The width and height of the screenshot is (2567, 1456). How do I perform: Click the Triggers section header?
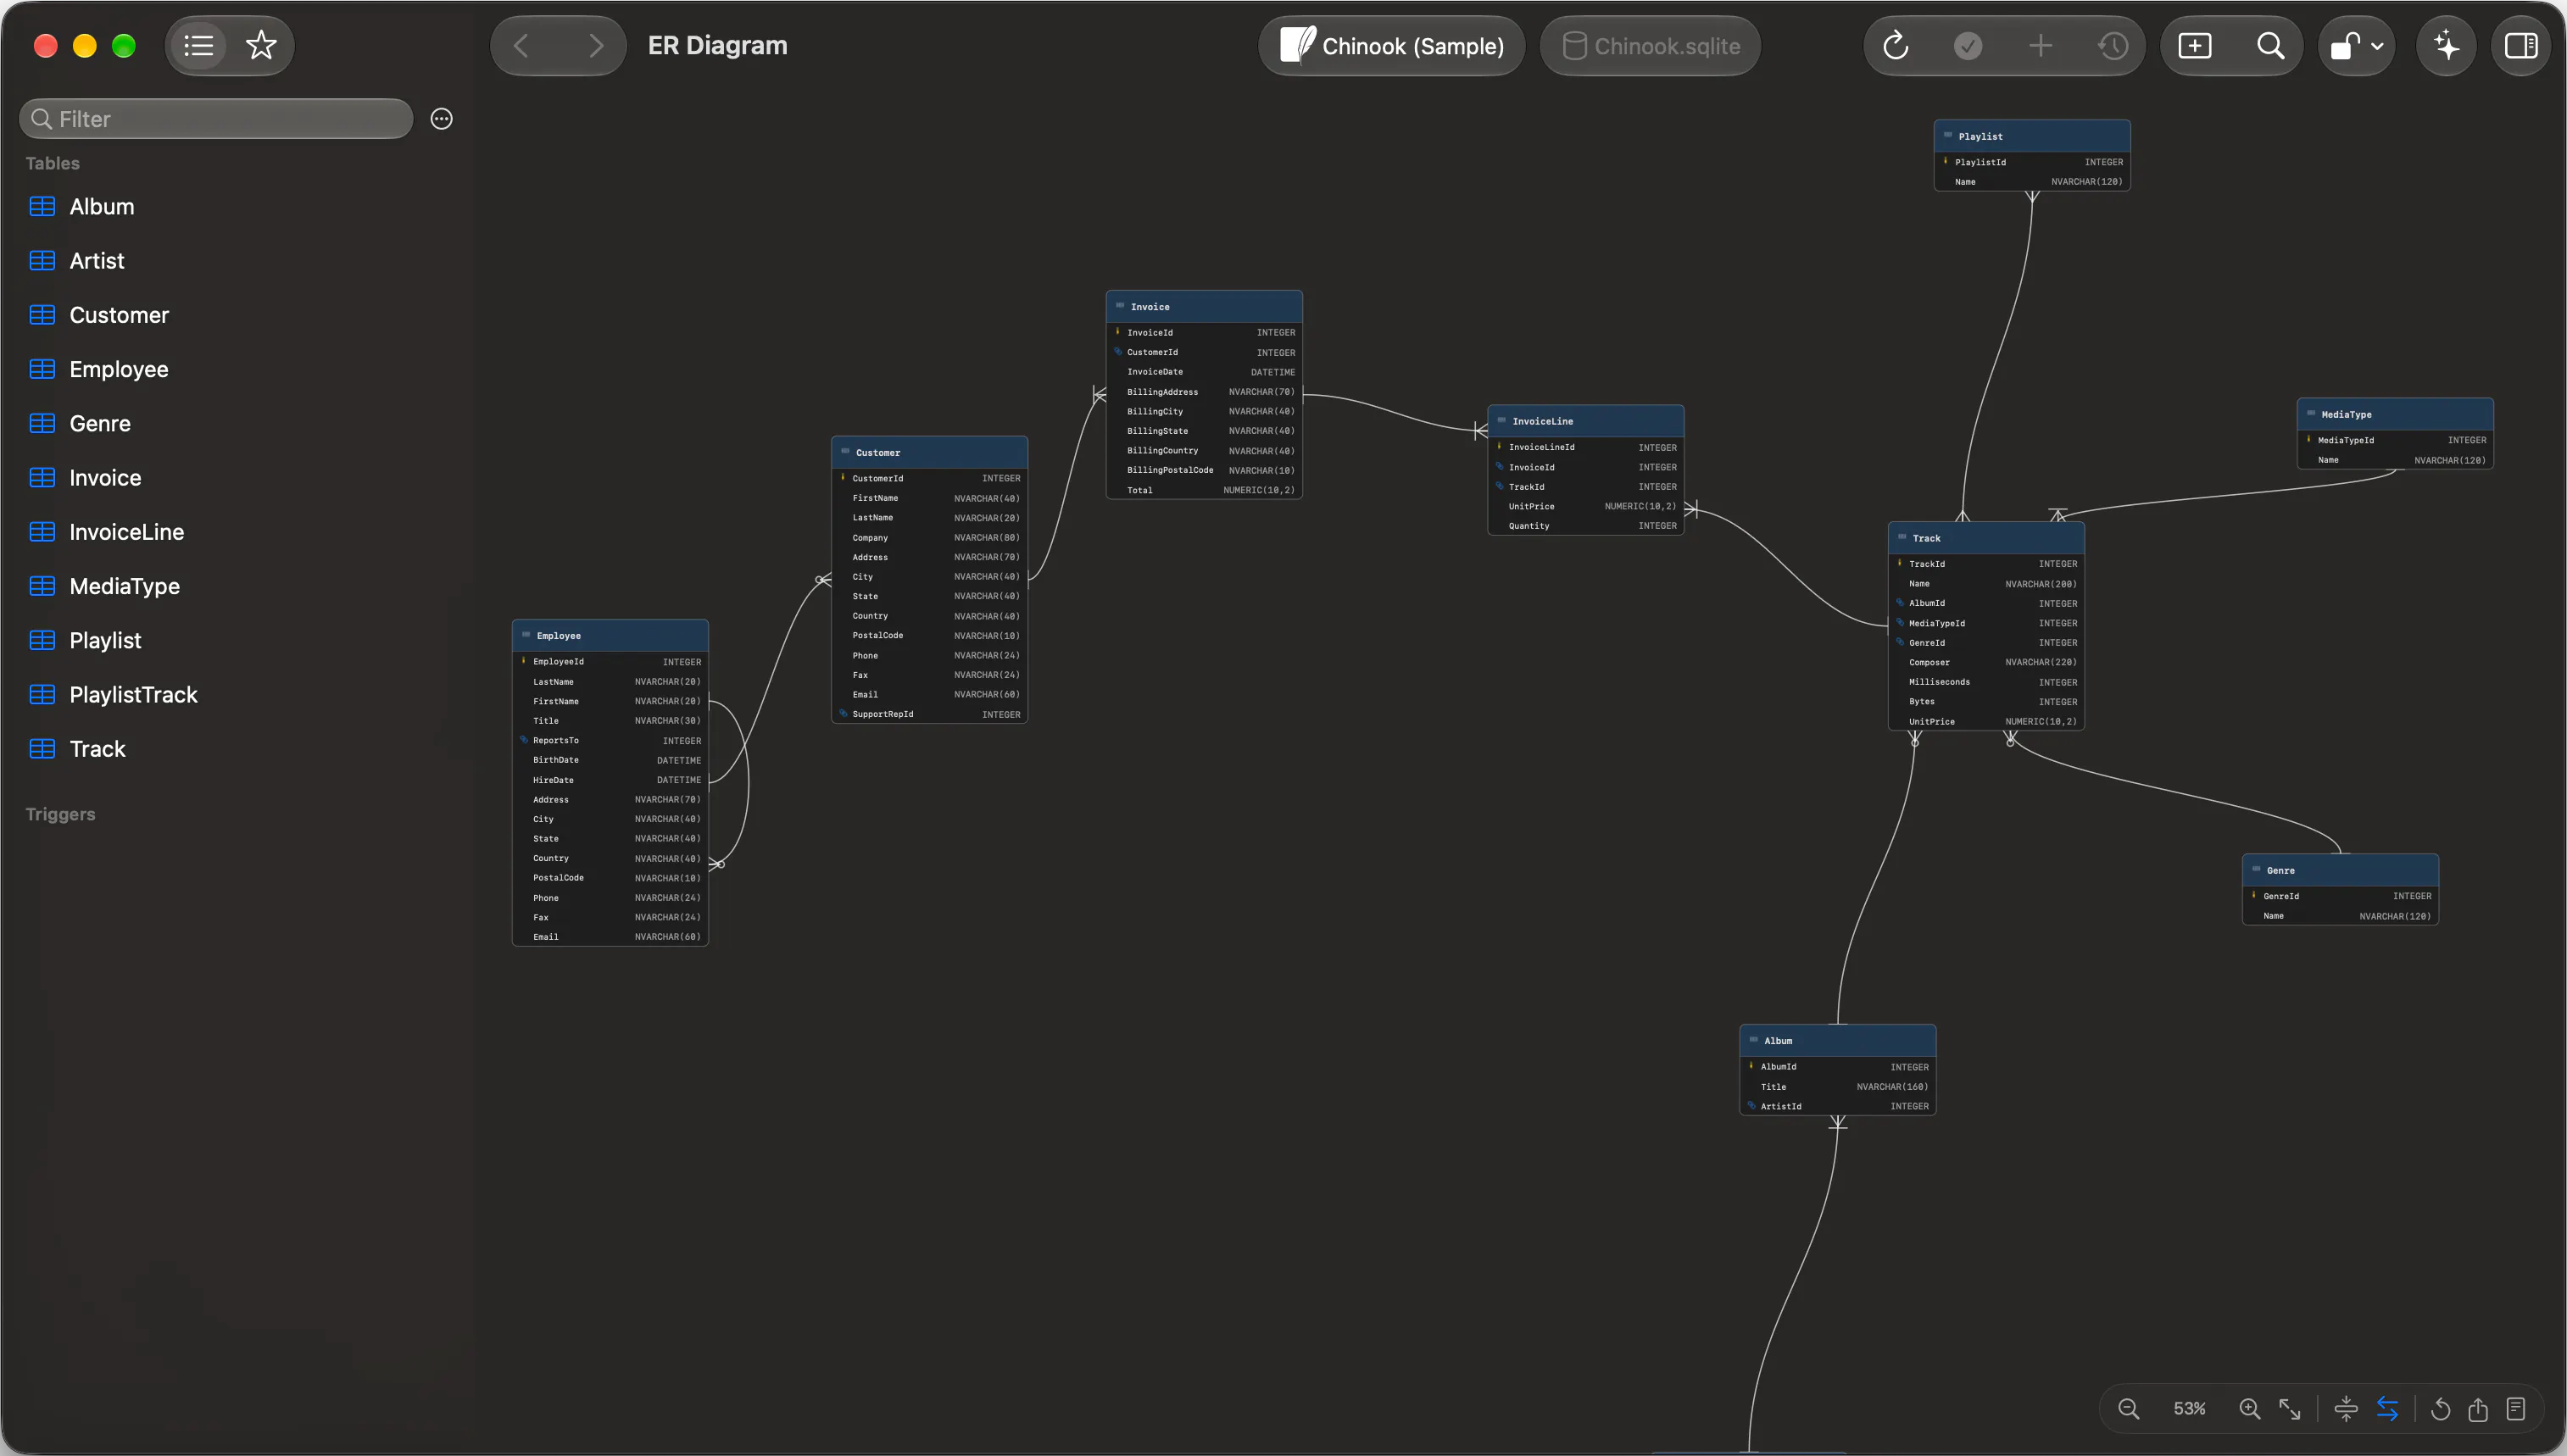coord(60,814)
